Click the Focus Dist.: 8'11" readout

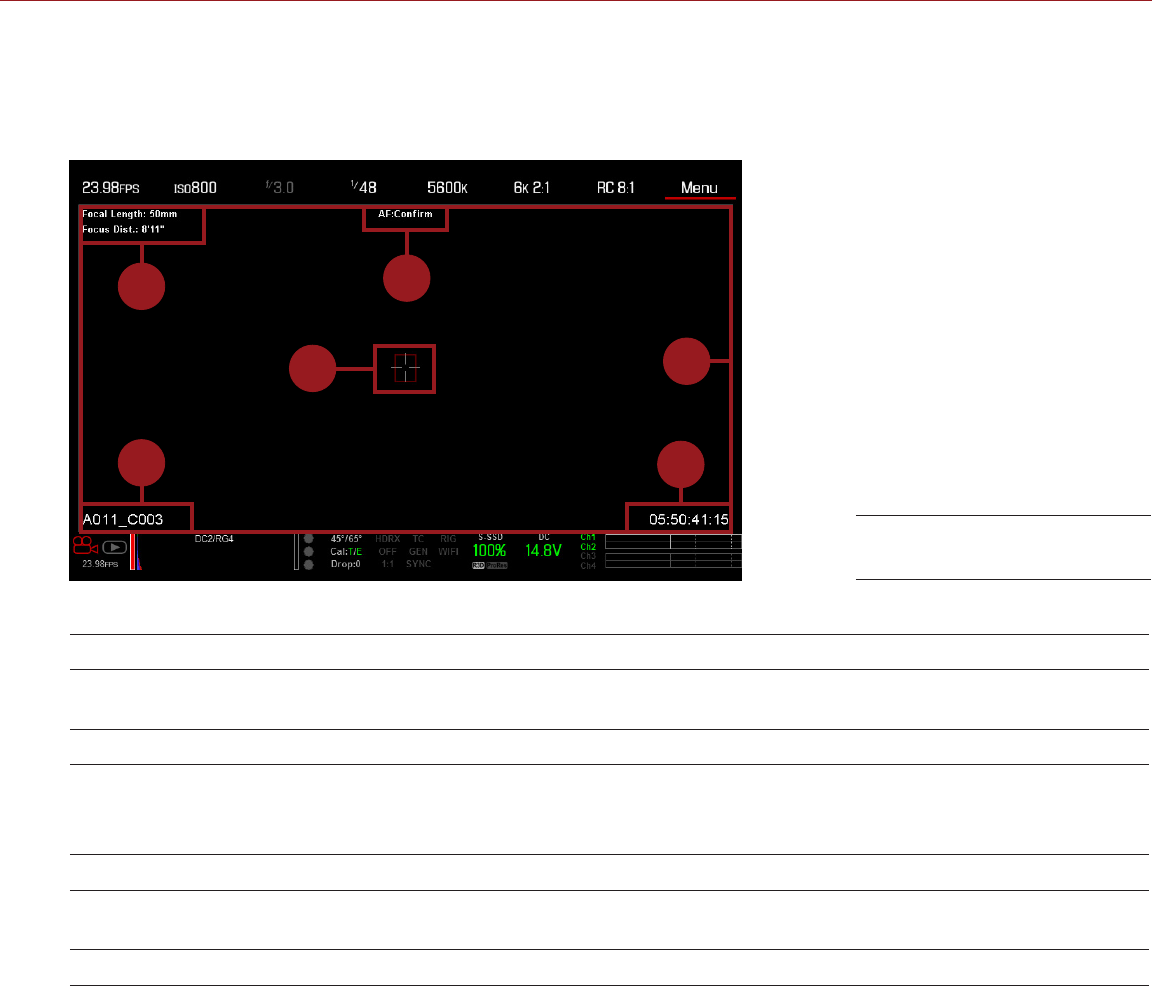pos(123,229)
